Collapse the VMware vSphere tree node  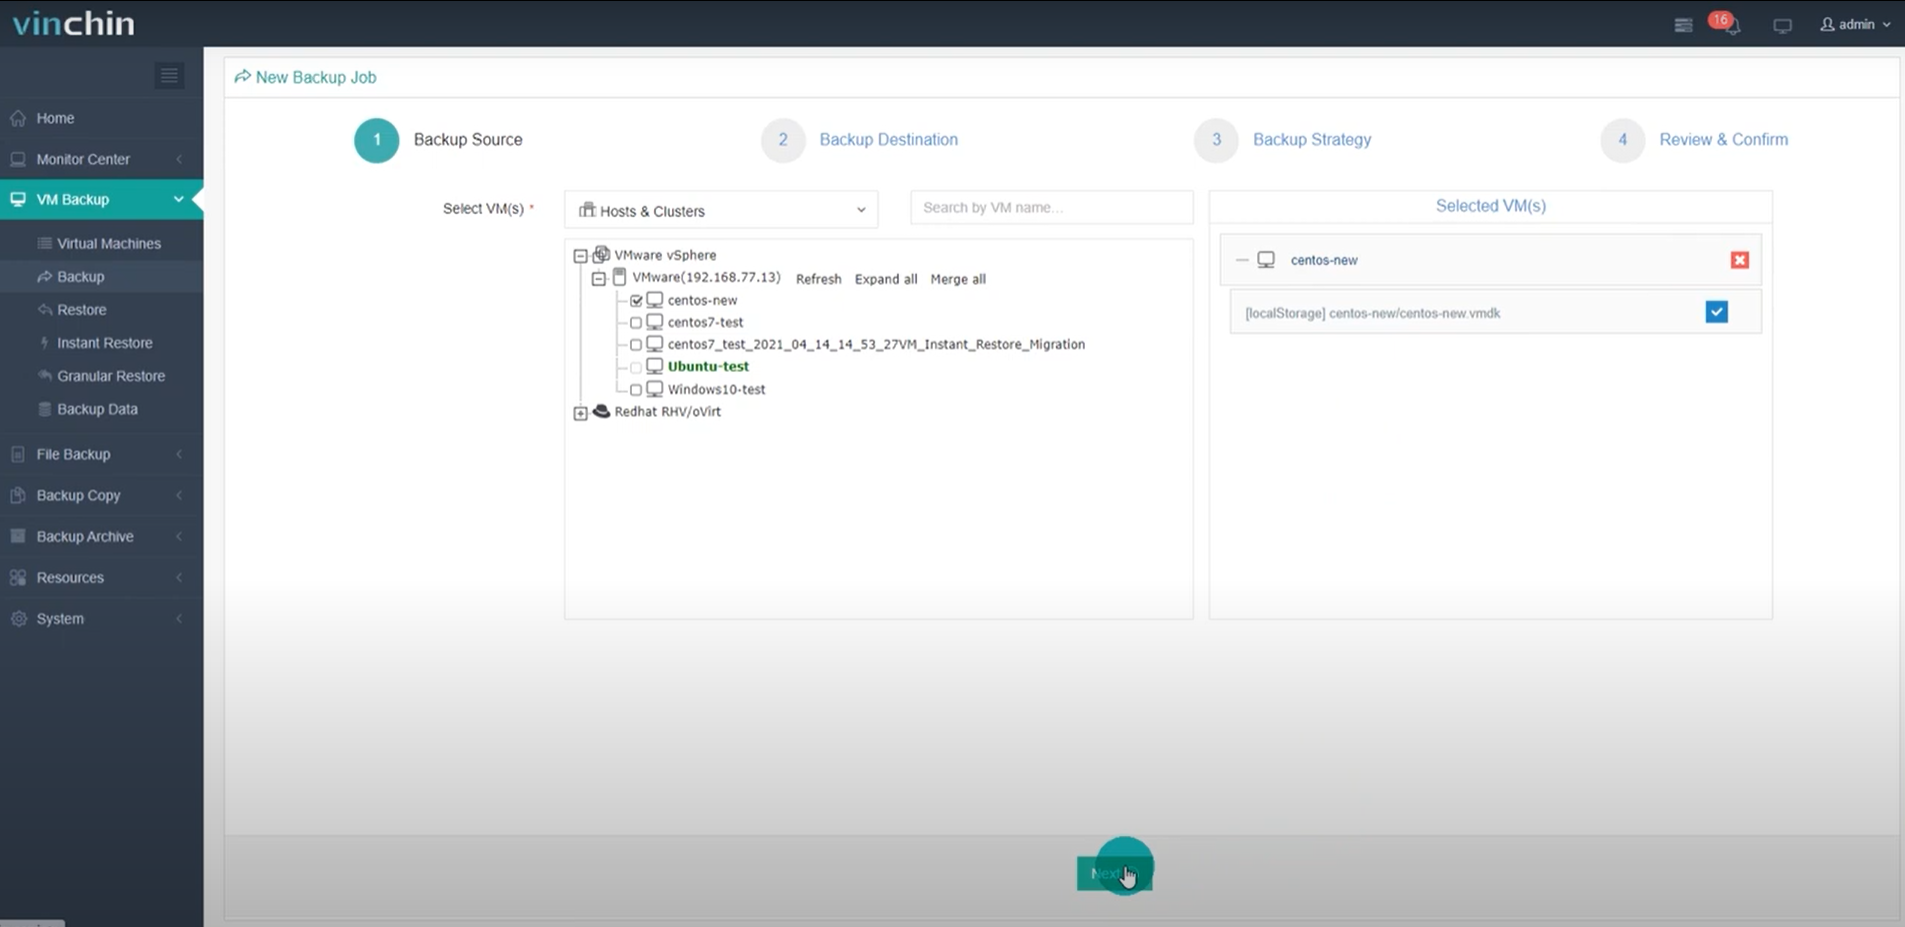point(580,256)
